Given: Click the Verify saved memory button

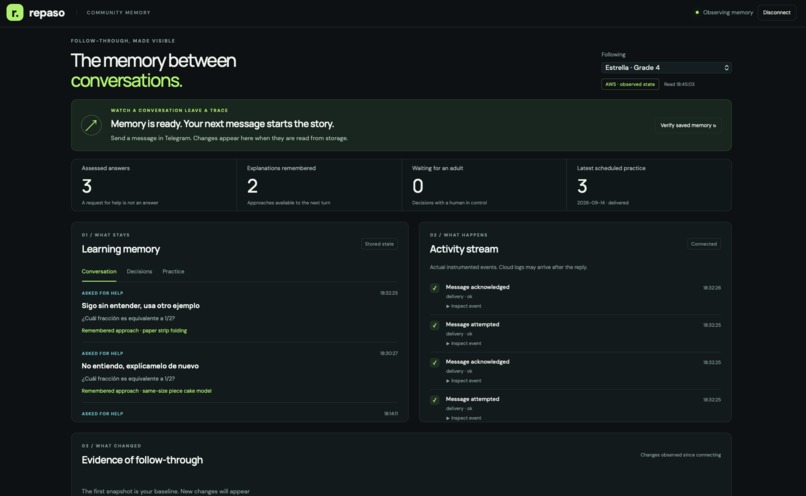Looking at the screenshot, I should pos(688,125).
